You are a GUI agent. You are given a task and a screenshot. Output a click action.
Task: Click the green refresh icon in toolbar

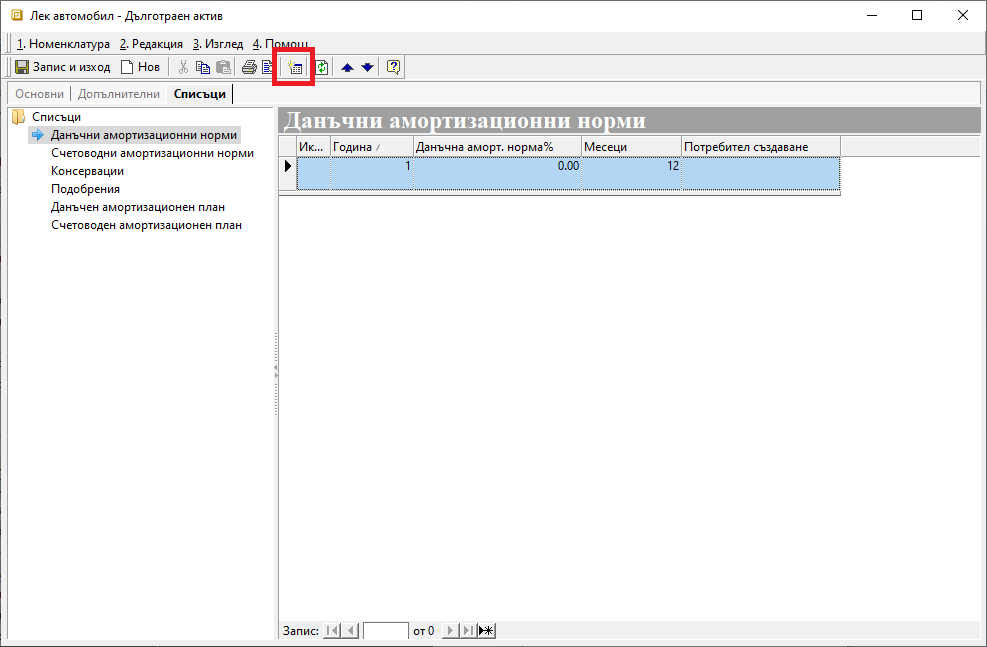point(322,68)
